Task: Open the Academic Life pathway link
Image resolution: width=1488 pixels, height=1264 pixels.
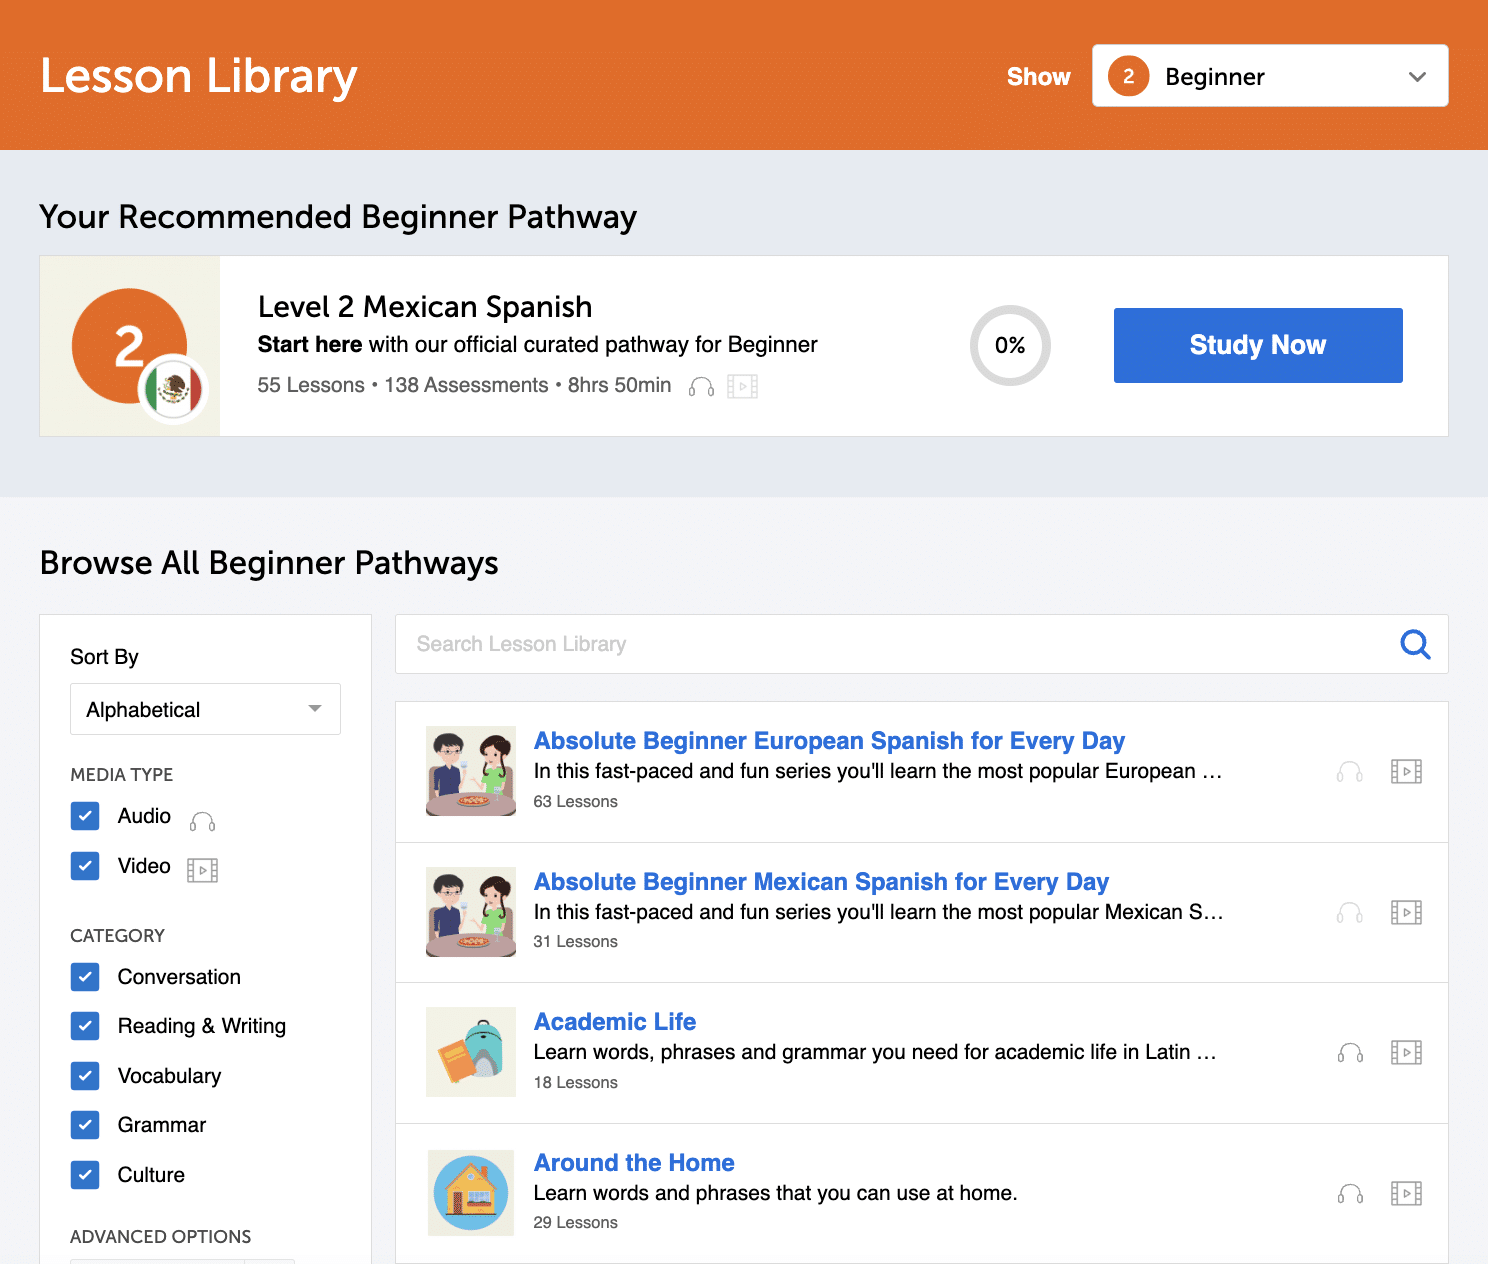Action: tap(614, 1021)
